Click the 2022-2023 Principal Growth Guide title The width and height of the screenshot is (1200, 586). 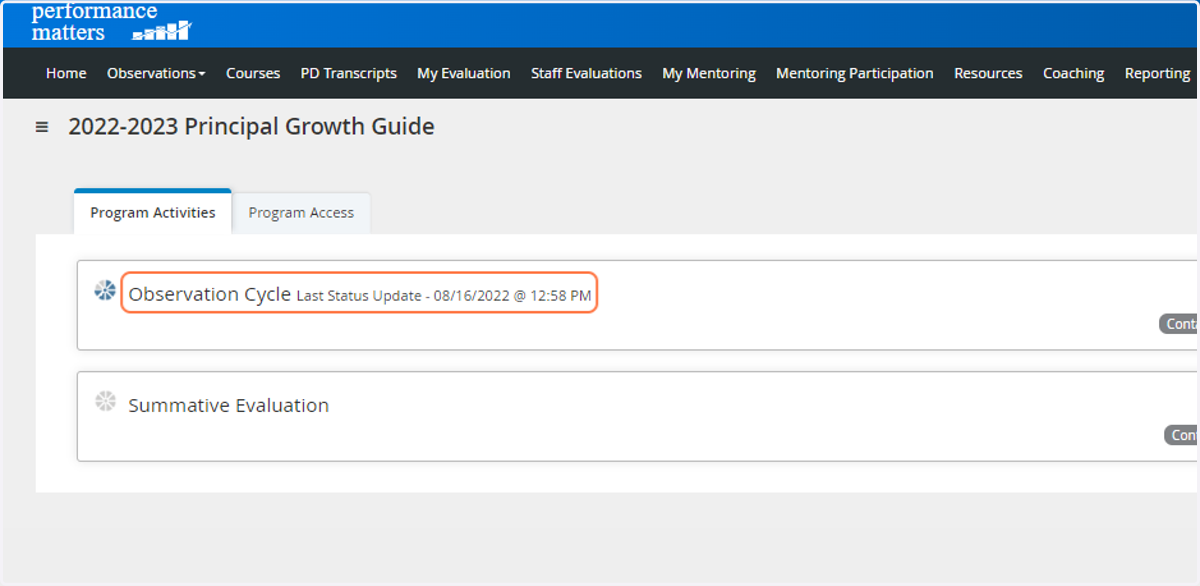[x=252, y=127]
